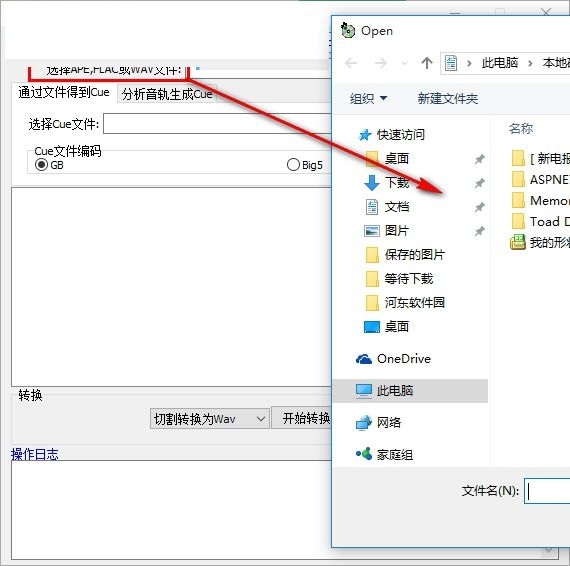Screen dimensions: 570x566
Task: Open 切割转换为Wav dropdown
Action: pyautogui.click(x=210, y=419)
